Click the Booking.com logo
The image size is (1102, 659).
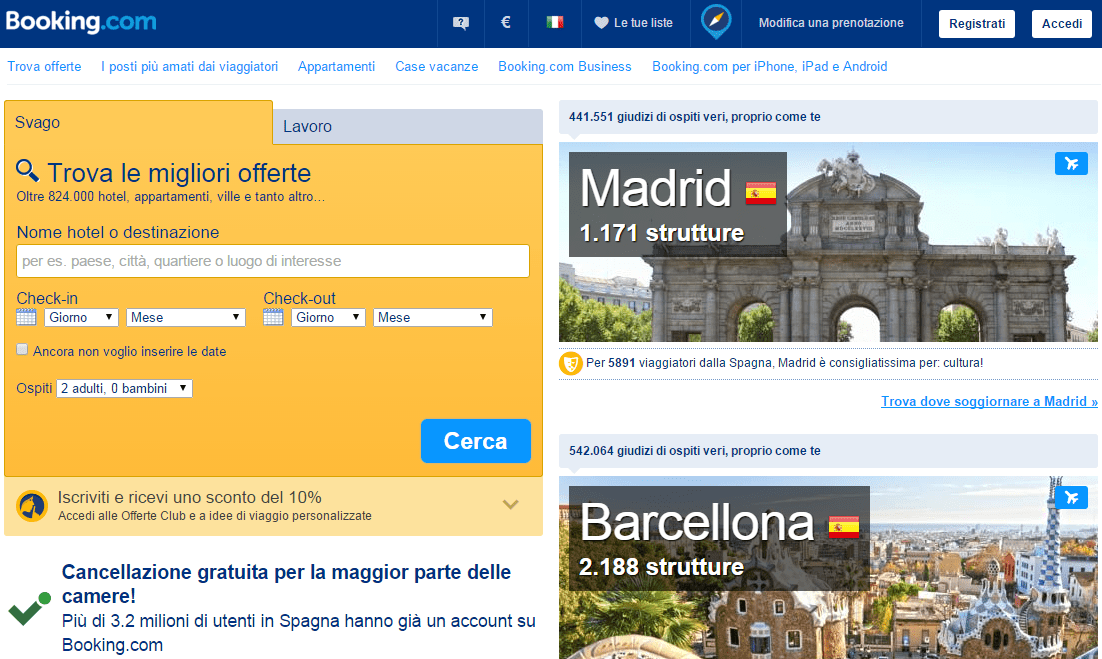81,22
